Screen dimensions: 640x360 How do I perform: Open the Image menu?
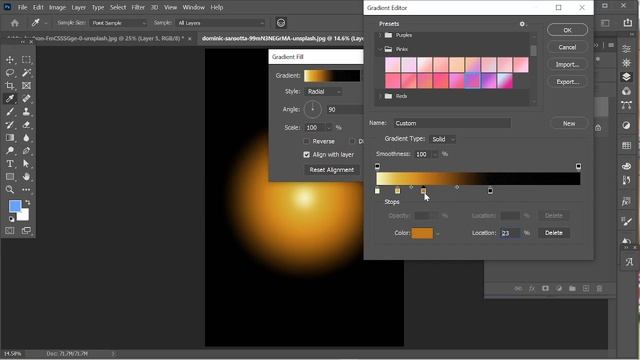57,7
